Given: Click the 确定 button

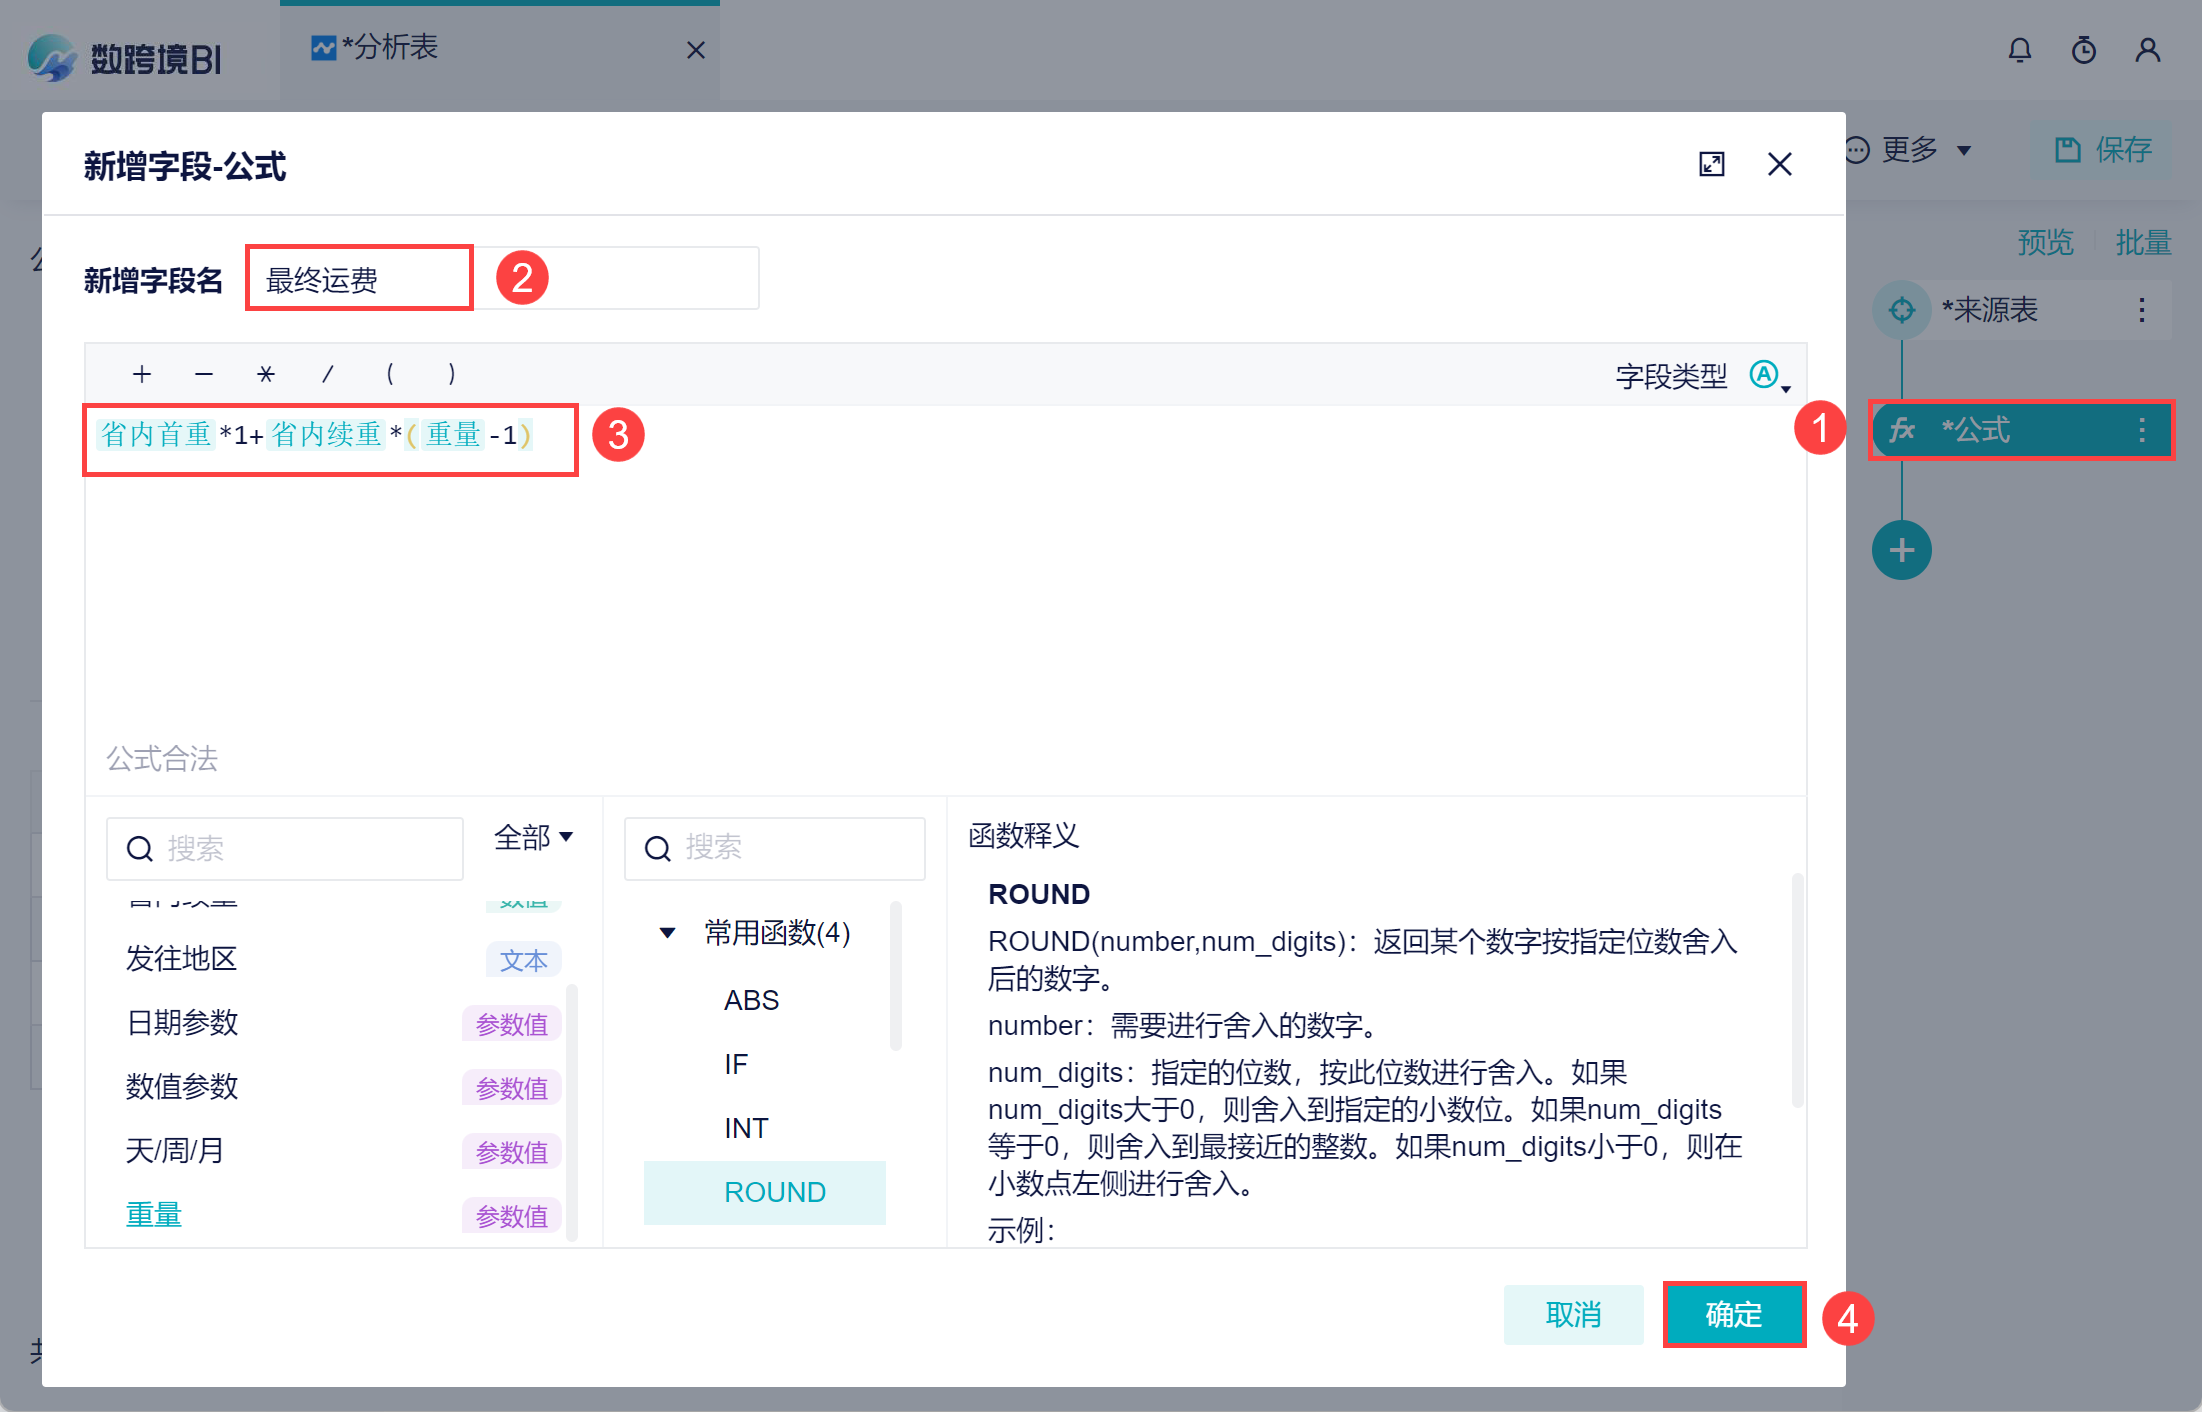Looking at the screenshot, I should click(1733, 1314).
